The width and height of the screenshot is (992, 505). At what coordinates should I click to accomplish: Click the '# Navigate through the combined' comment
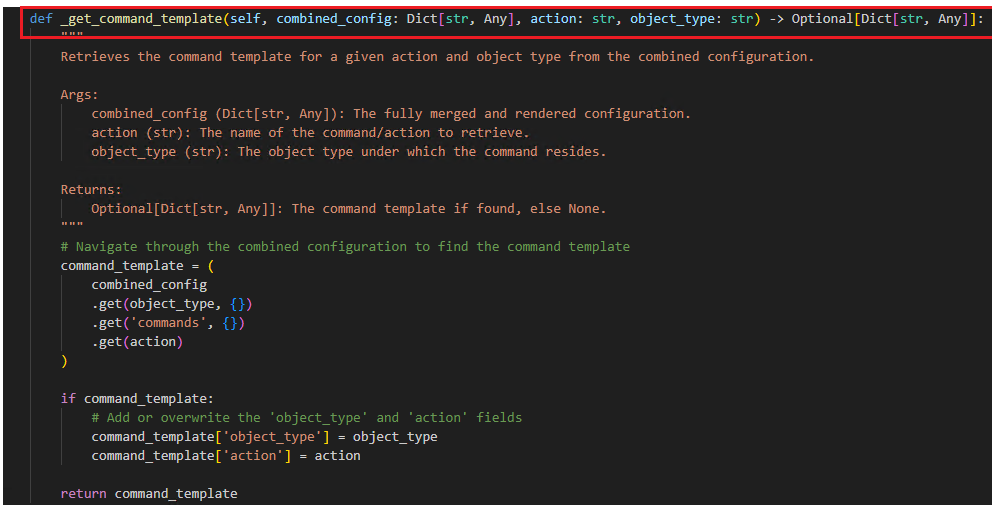345,247
